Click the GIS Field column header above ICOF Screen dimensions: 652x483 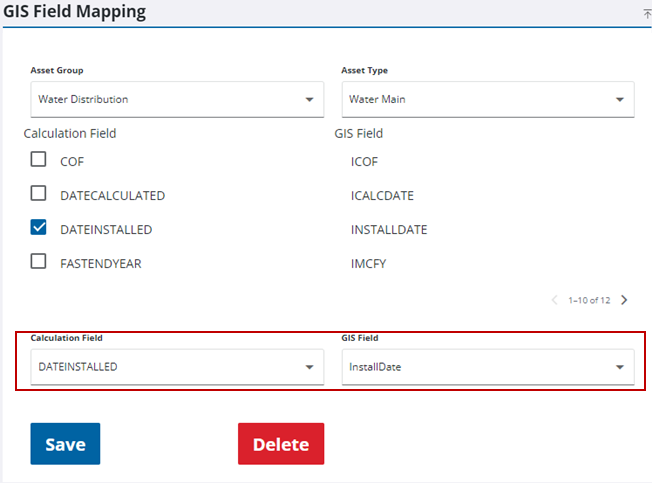[x=358, y=133]
